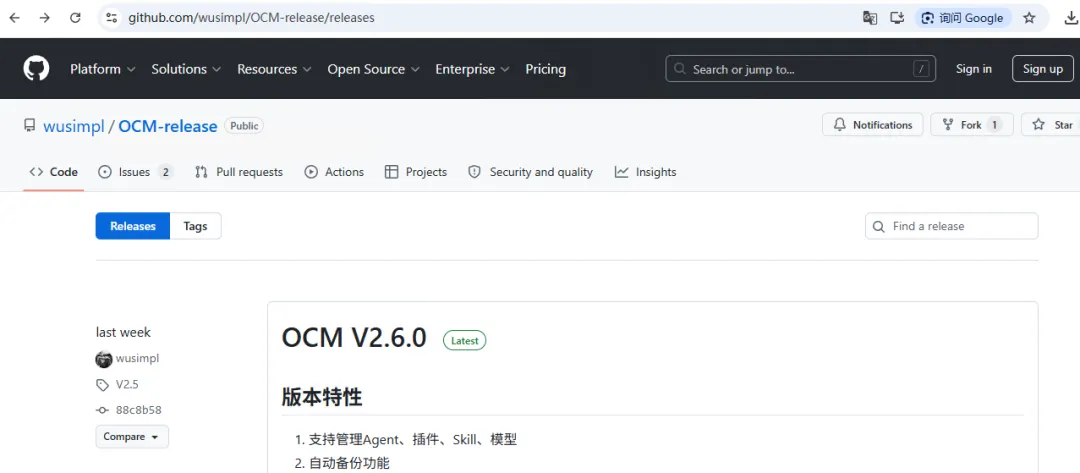Image resolution: width=1080 pixels, height=473 pixels.
Task: Go back with the browser back arrow
Action: pyautogui.click(x=14, y=18)
